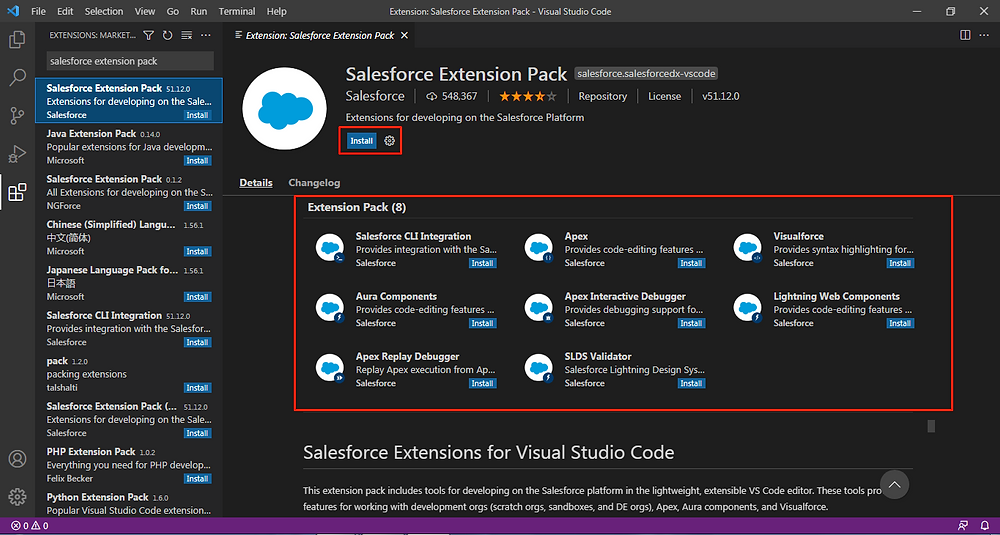The height and width of the screenshot is (535, 1000).
Task: Click the 548,367 install count
Action: (x=452, y=96)
